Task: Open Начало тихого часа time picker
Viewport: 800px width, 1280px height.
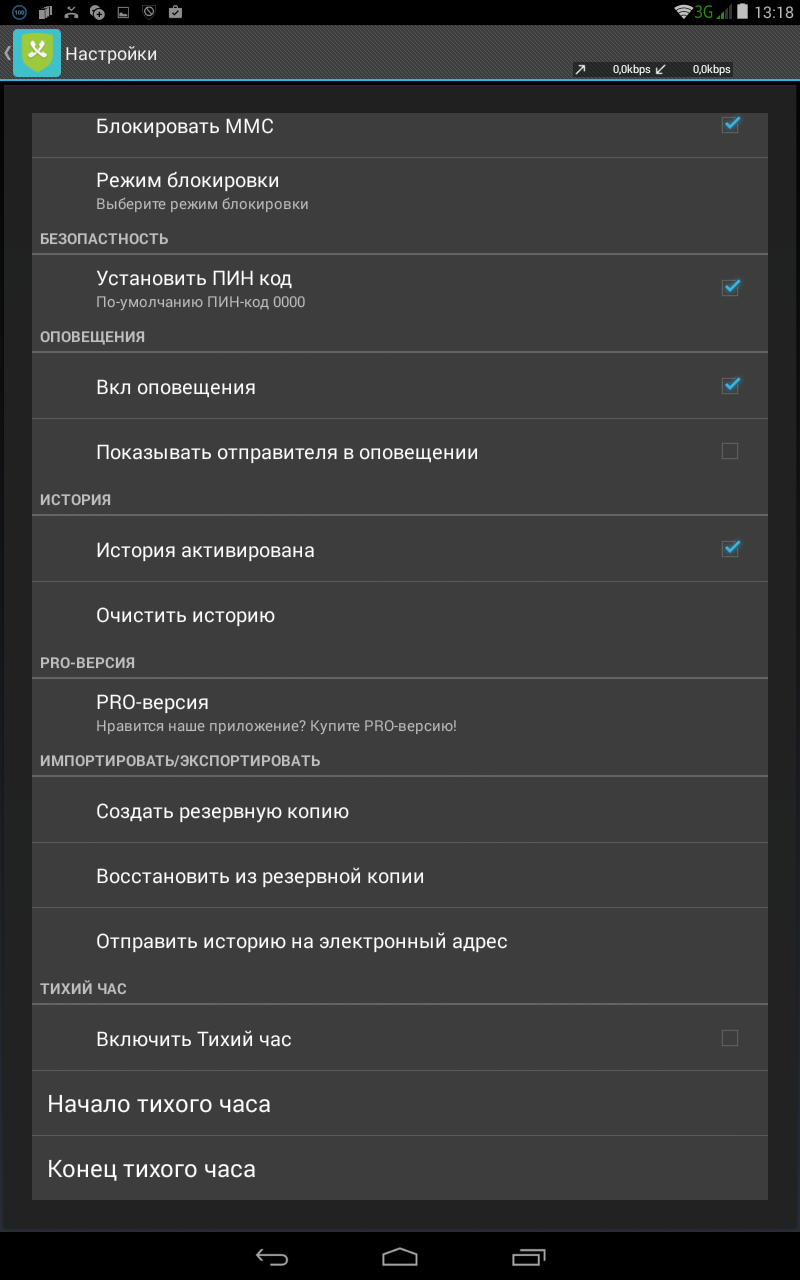Action: point(400,1104)
